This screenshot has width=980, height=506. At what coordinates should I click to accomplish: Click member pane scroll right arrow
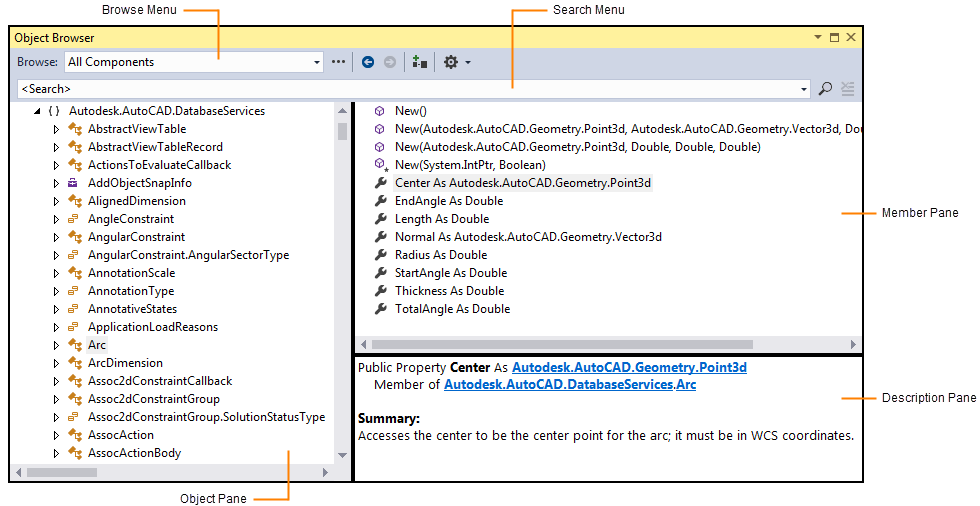pos(854,344)
